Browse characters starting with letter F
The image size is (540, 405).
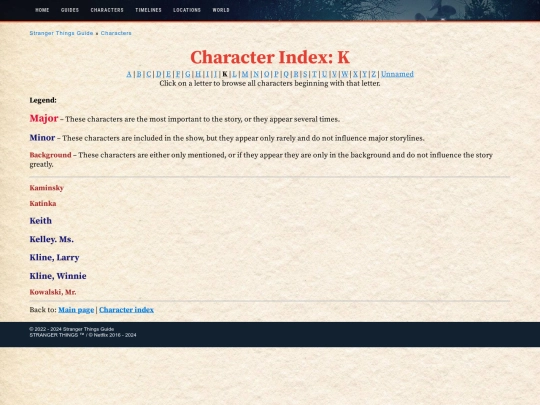(x=178, y=74)
